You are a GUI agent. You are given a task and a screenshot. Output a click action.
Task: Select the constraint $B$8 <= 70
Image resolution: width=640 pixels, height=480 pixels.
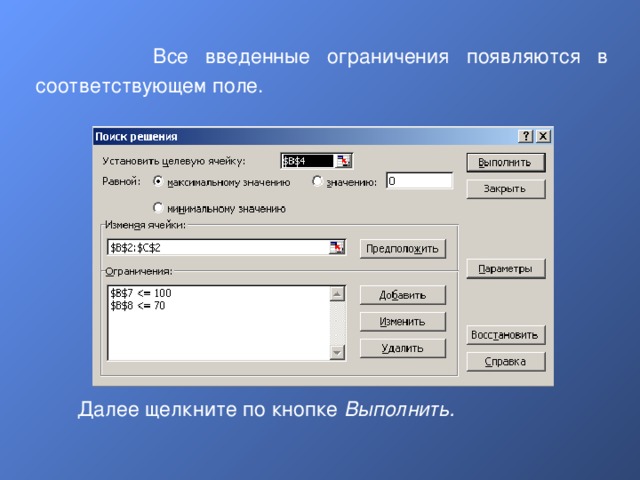click(138, 306)
